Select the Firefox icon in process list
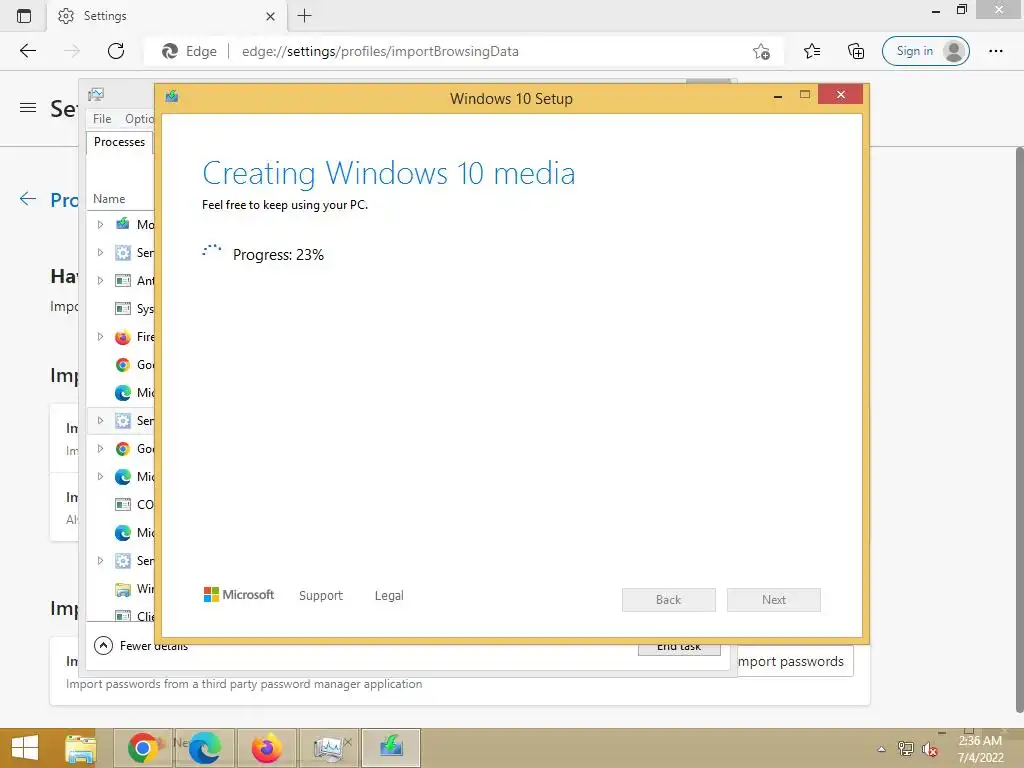 click(123, 337)
